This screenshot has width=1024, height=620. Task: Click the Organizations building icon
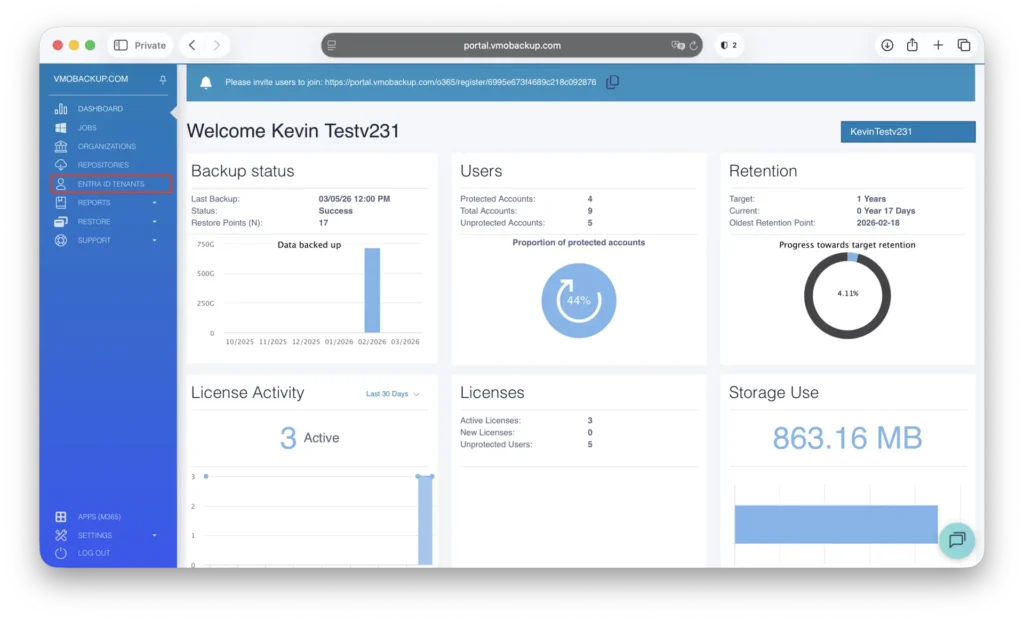click(61, 147)
